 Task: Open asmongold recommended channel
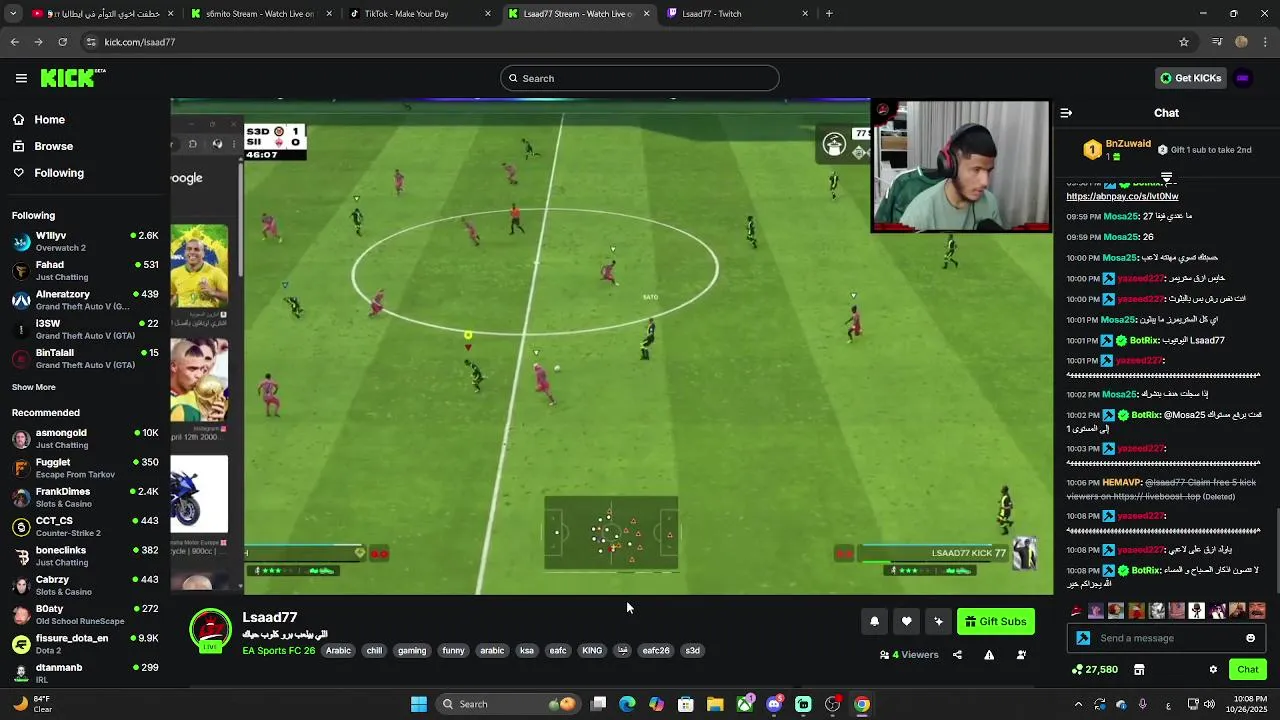point(85,439)
